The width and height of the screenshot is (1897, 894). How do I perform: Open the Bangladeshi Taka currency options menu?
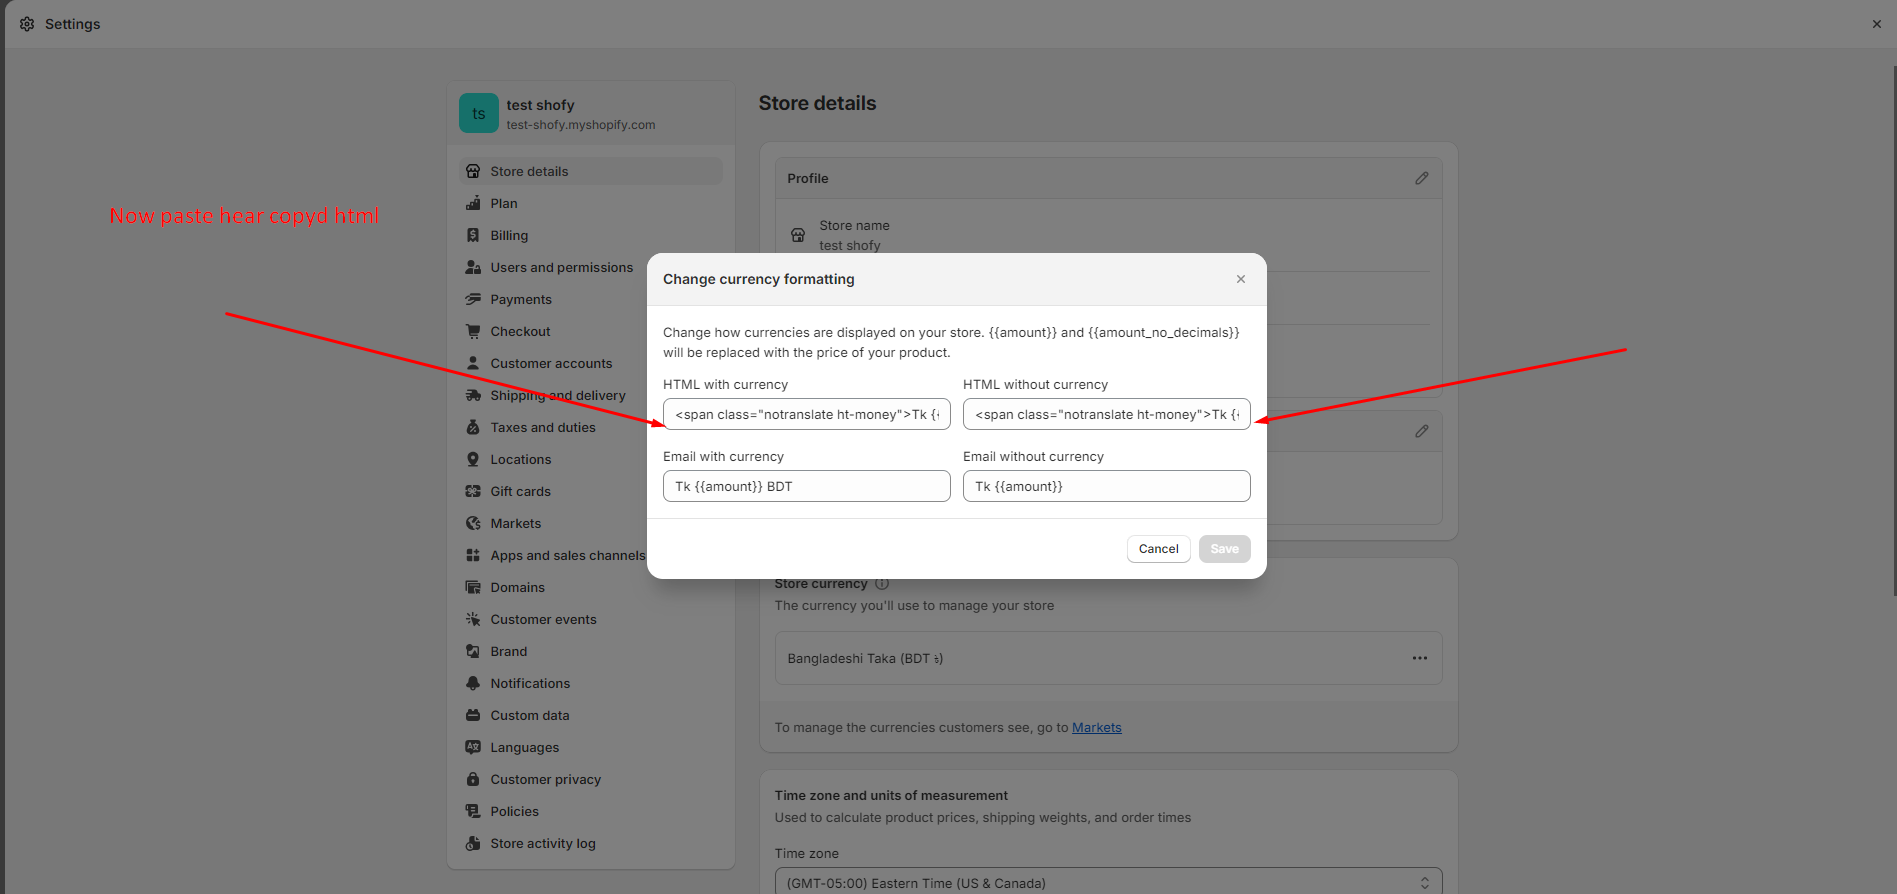(1419, 658)
